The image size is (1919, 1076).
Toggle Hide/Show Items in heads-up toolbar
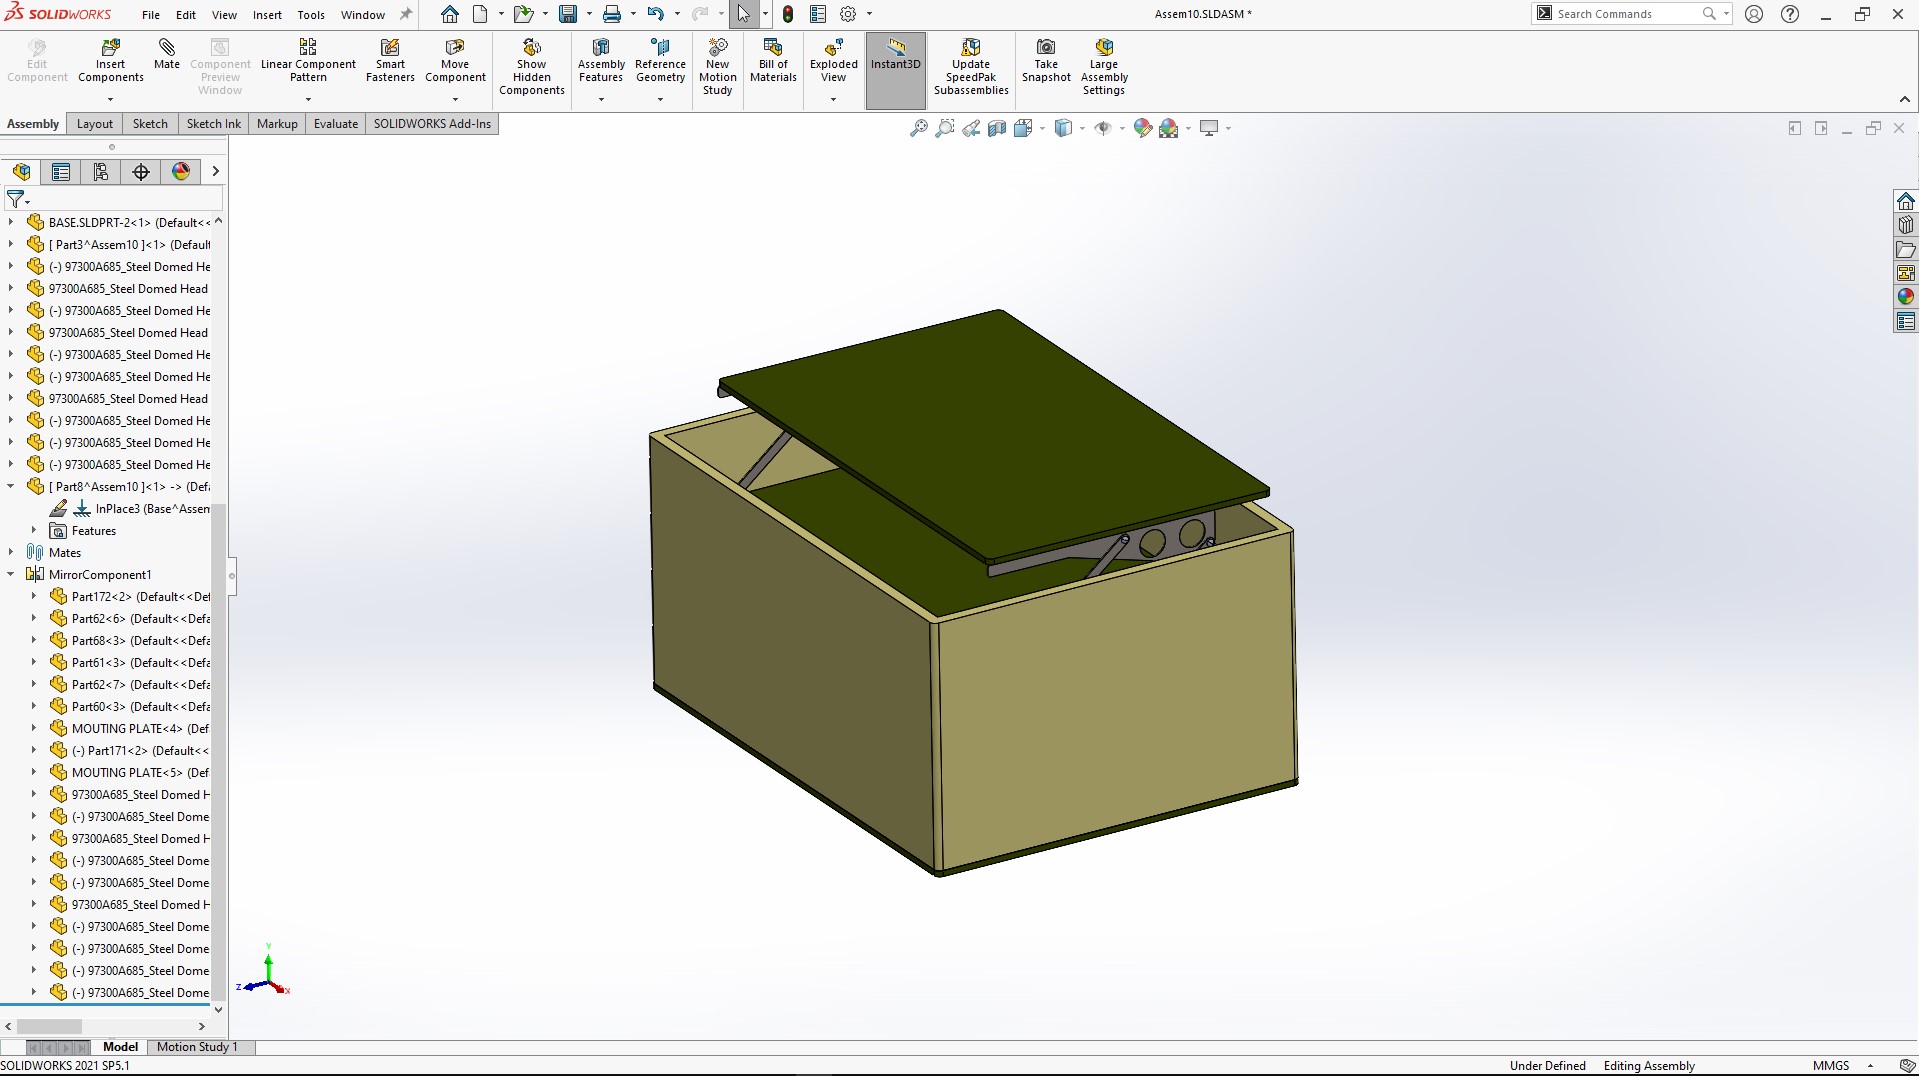(x=1103, y=128)
